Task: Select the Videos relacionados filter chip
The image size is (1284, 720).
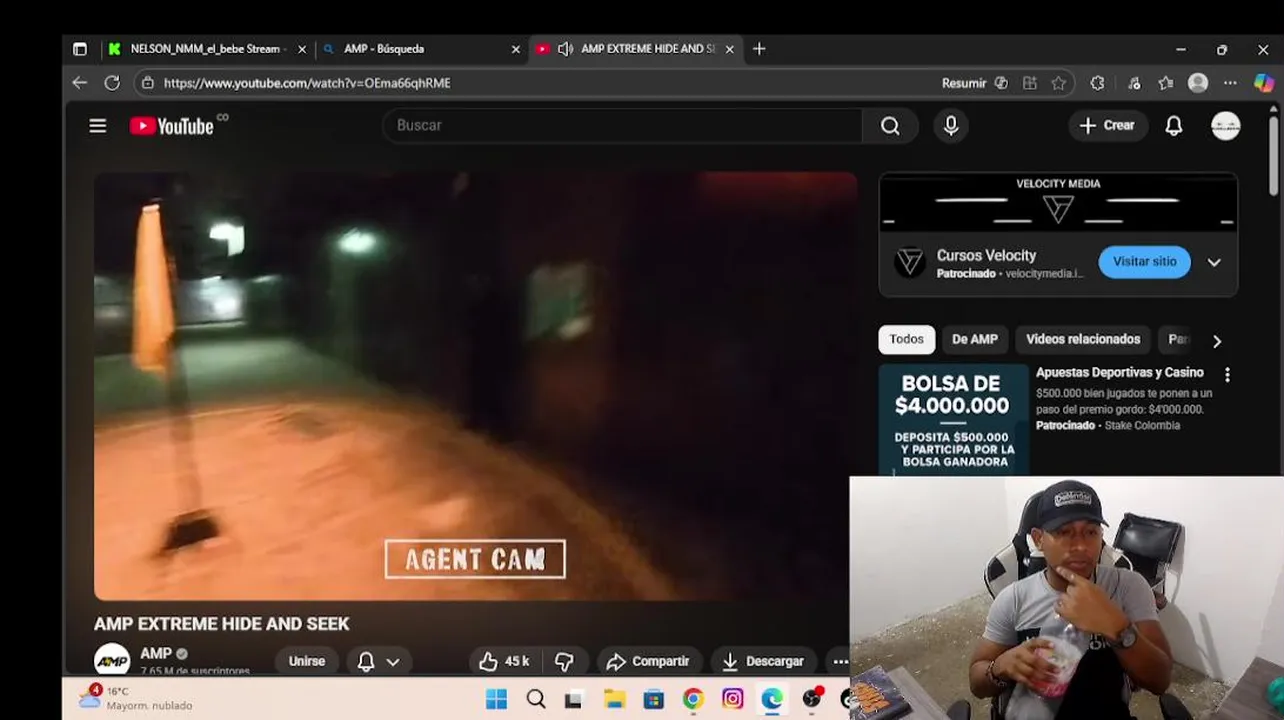Action: [1083, 340]
